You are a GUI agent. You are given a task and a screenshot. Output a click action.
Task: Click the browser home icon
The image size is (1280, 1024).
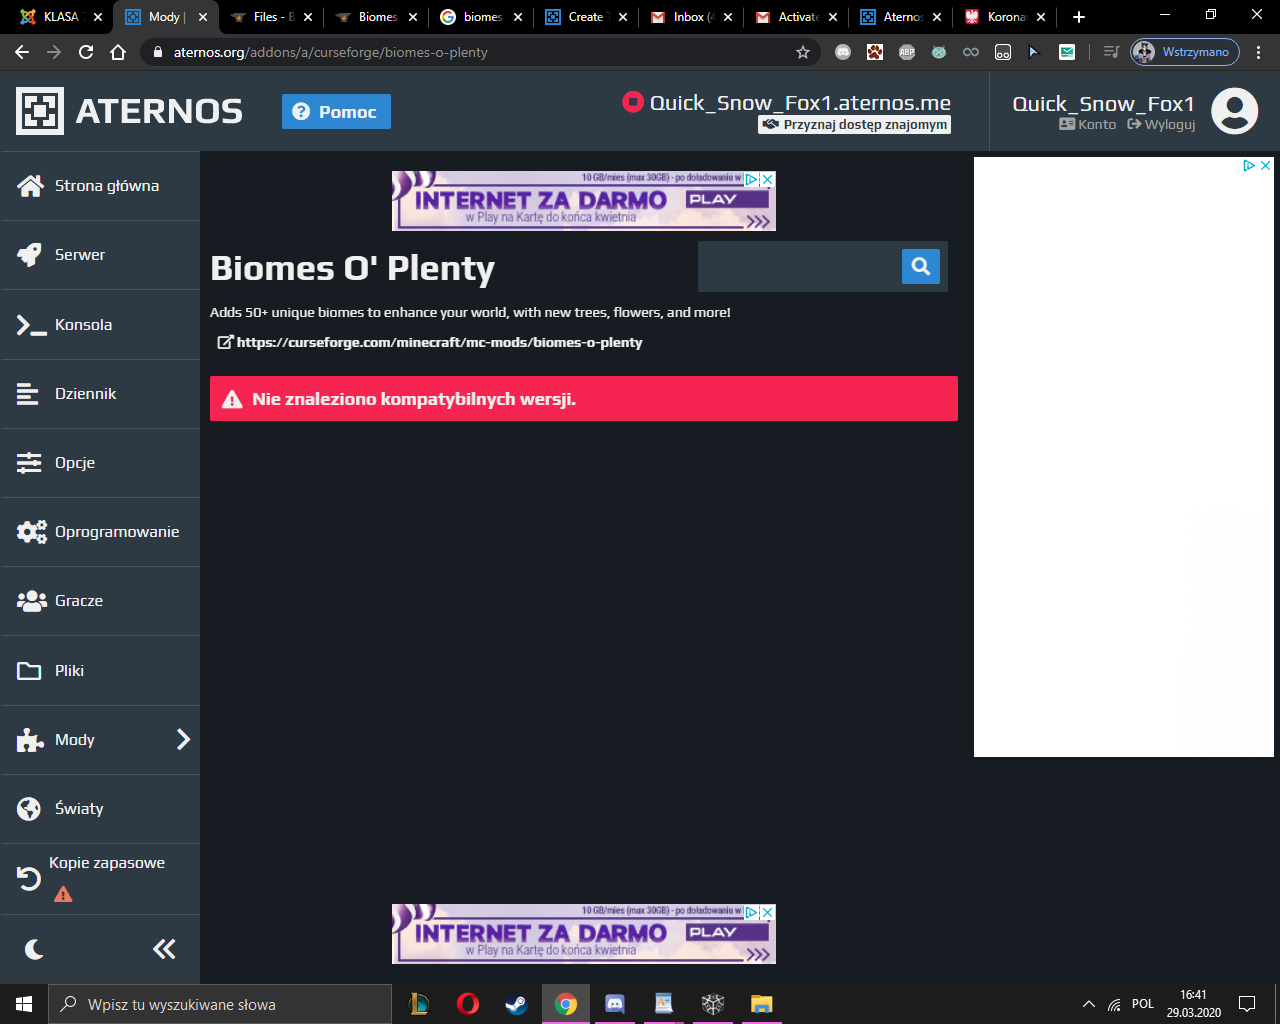(x=118, y=52)
